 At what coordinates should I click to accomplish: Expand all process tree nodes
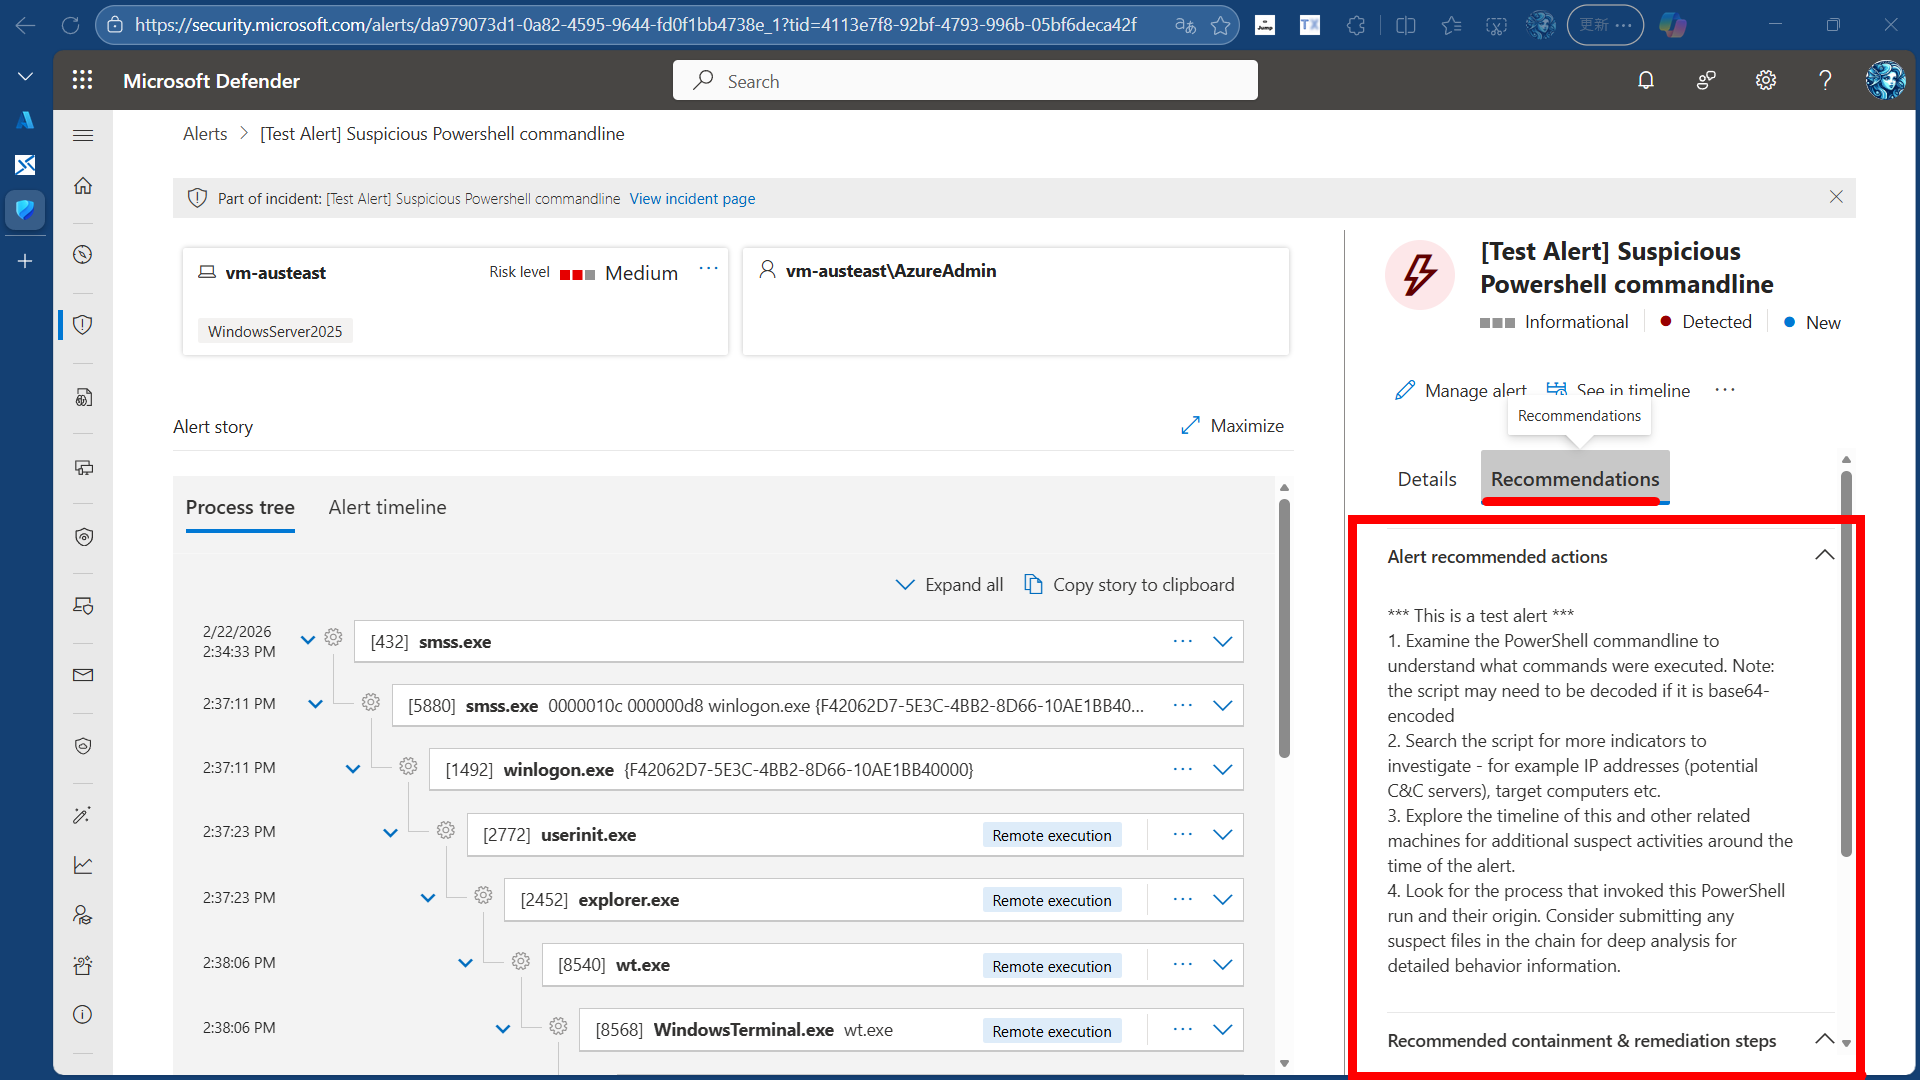pyautogui.click(x=949, y=585)
